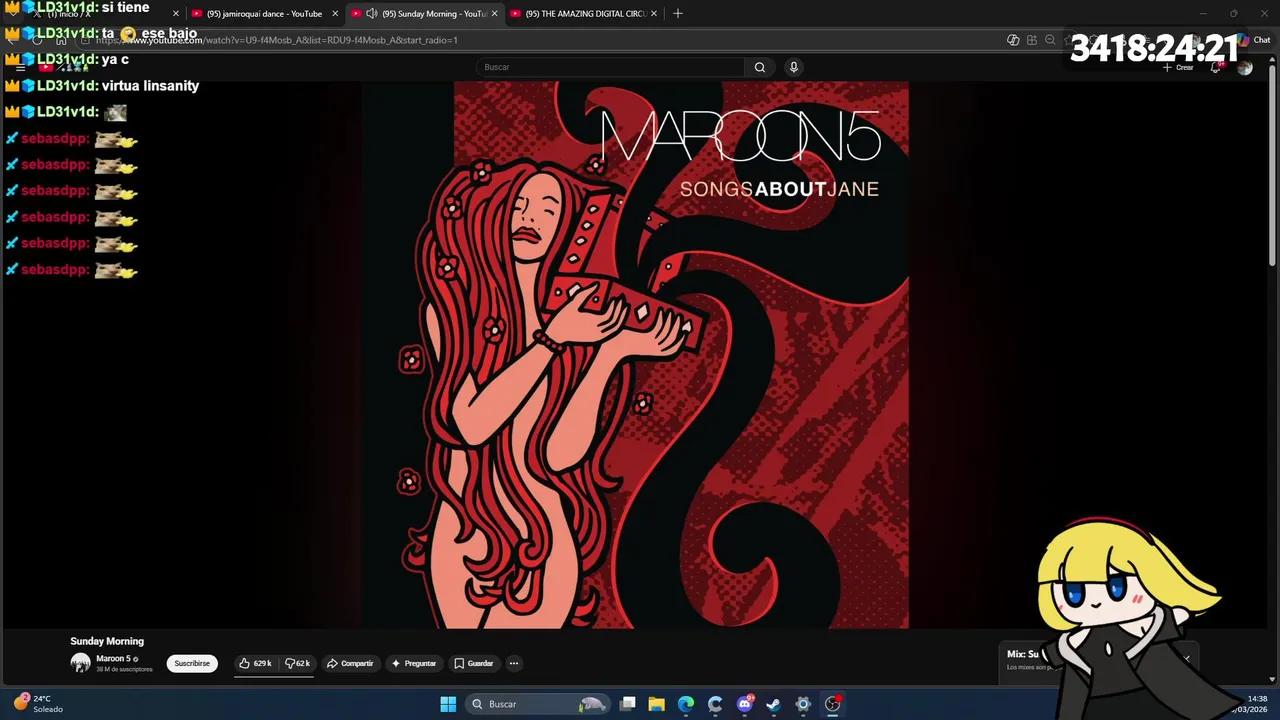
Task: Click into the YouTube Buscar search field
Action: click(610, 67)
